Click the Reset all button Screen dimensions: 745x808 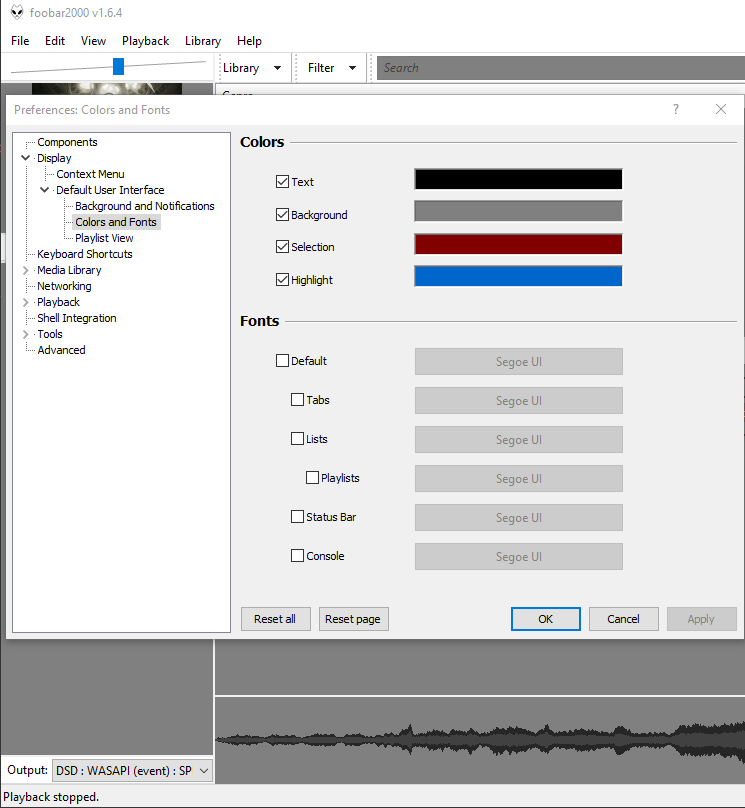coord(276,619)
